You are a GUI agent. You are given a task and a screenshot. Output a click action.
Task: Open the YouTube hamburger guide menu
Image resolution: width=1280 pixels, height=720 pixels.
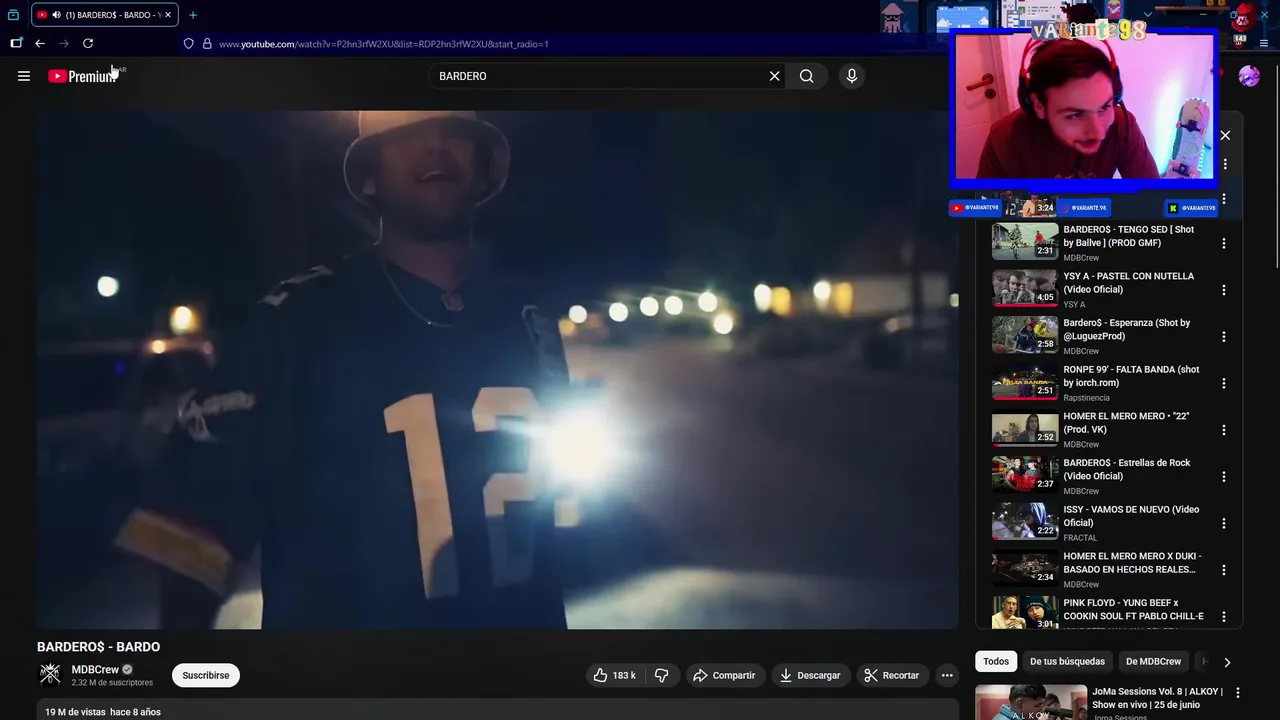[24, 76]
